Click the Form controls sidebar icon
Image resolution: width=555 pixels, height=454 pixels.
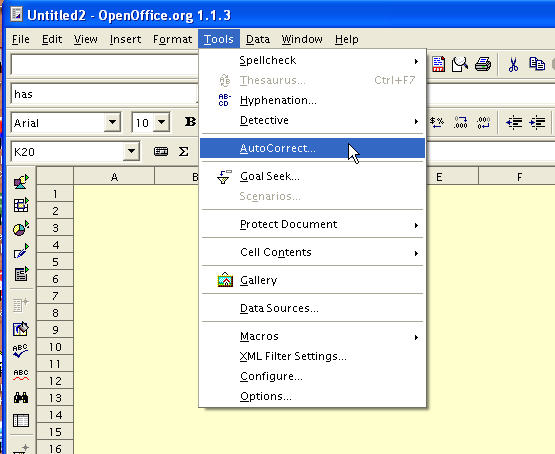21,275
